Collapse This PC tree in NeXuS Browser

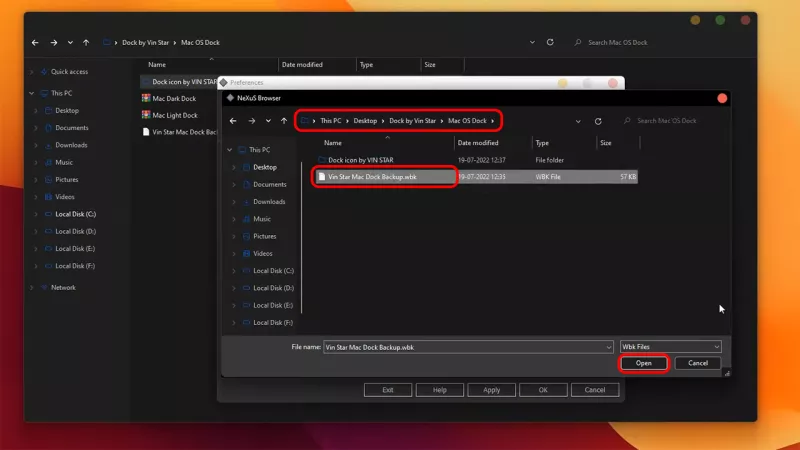coord(230,150)
